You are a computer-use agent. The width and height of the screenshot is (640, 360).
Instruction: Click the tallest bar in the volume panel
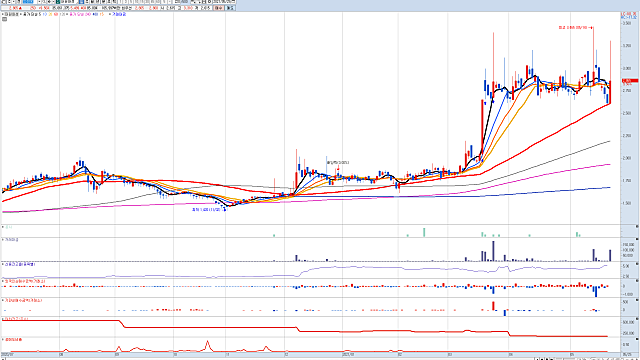tap(493, 251)
